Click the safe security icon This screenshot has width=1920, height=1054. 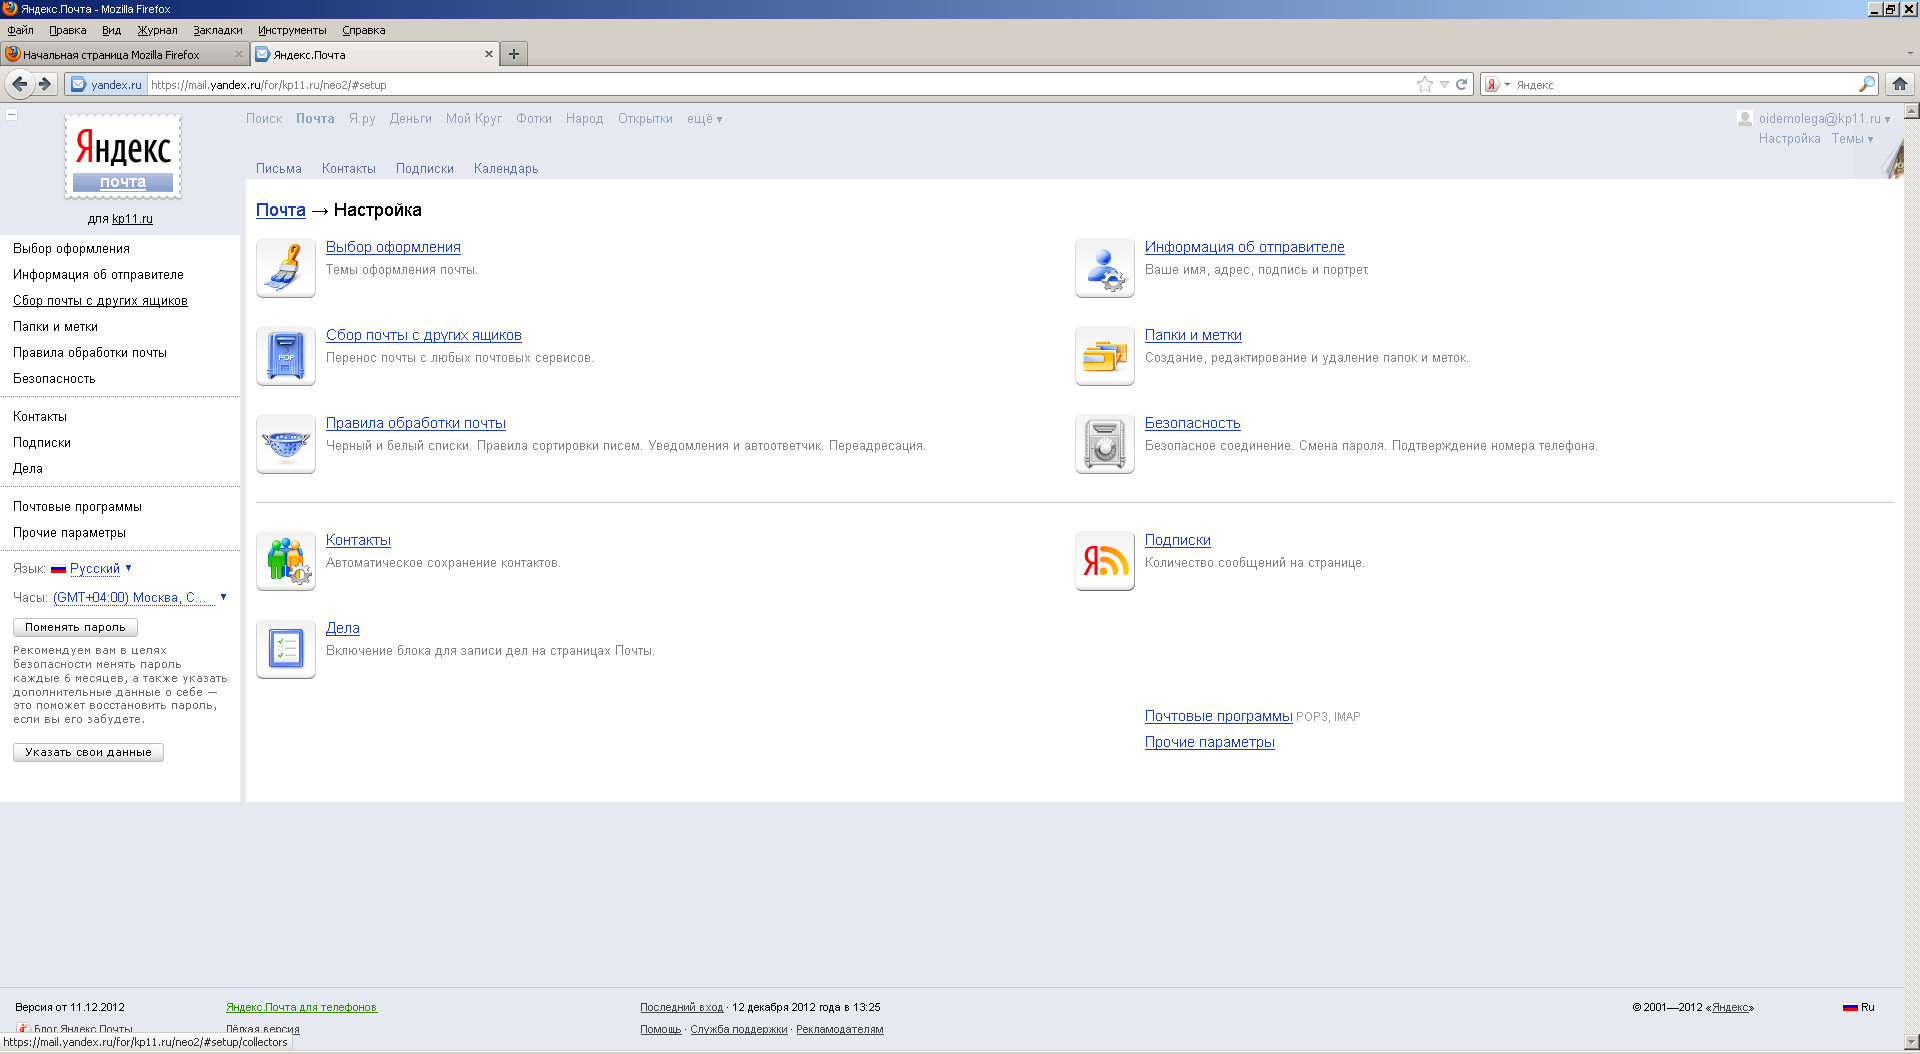[x=1105, y=444]
